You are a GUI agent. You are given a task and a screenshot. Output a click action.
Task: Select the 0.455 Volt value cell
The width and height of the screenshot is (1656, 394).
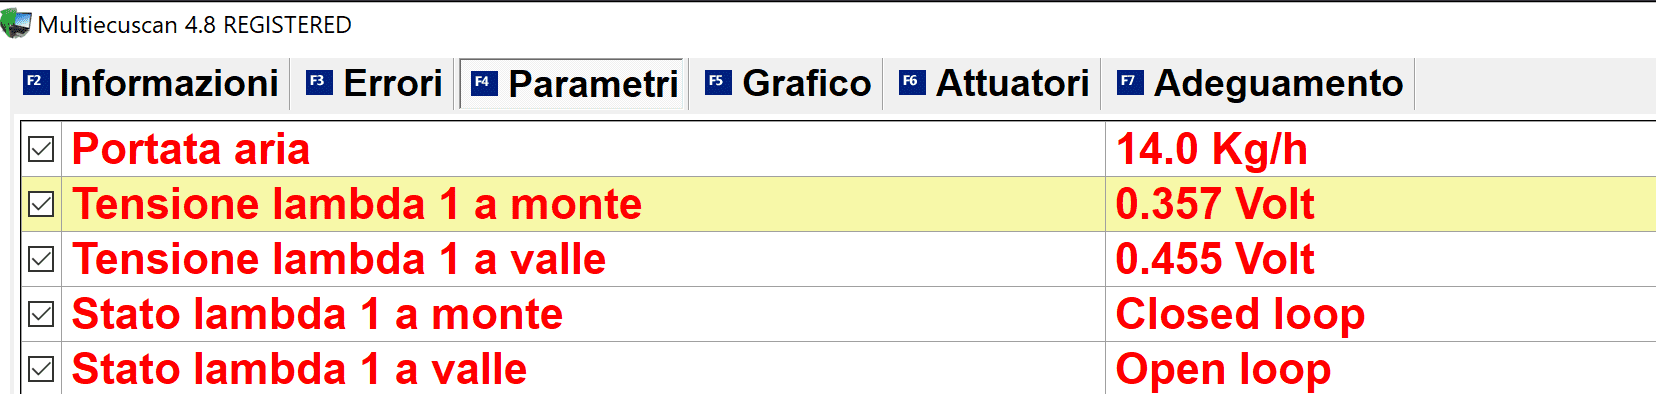pyautogui.click(x=1380, y=259)
